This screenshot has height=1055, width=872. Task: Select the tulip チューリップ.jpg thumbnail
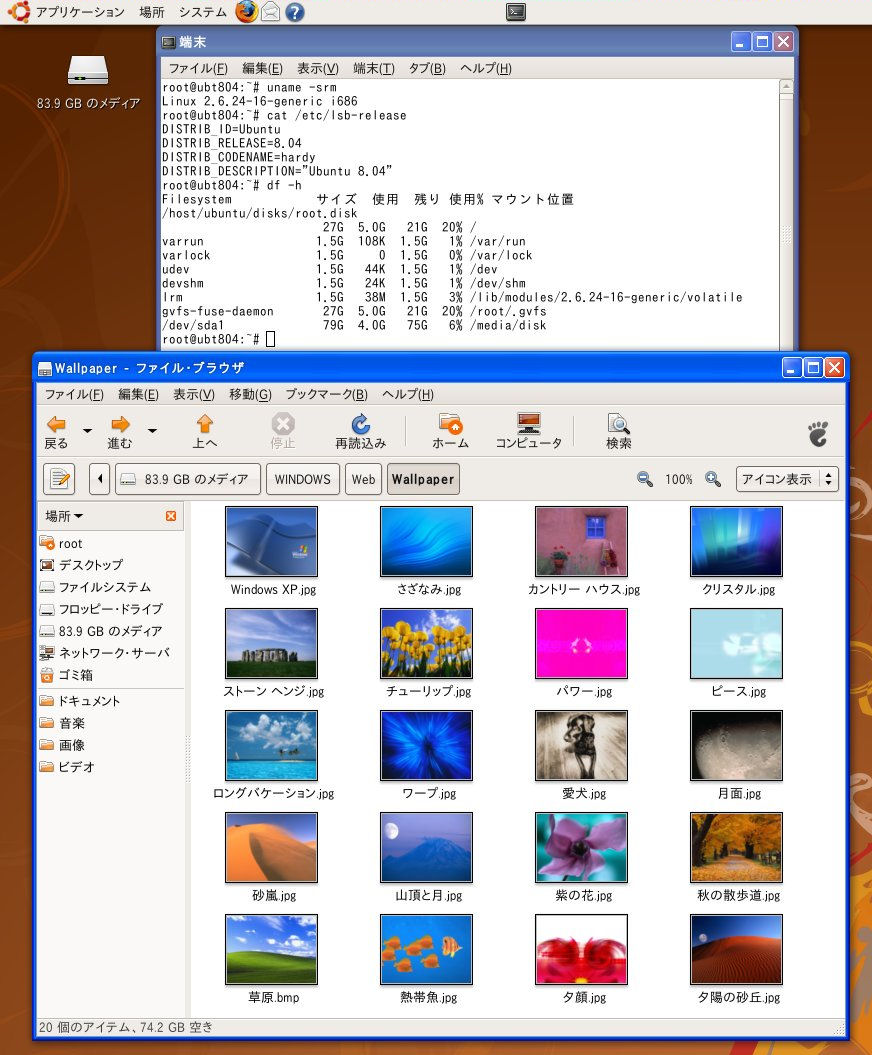pyautogui.click(x=427, y=643)
